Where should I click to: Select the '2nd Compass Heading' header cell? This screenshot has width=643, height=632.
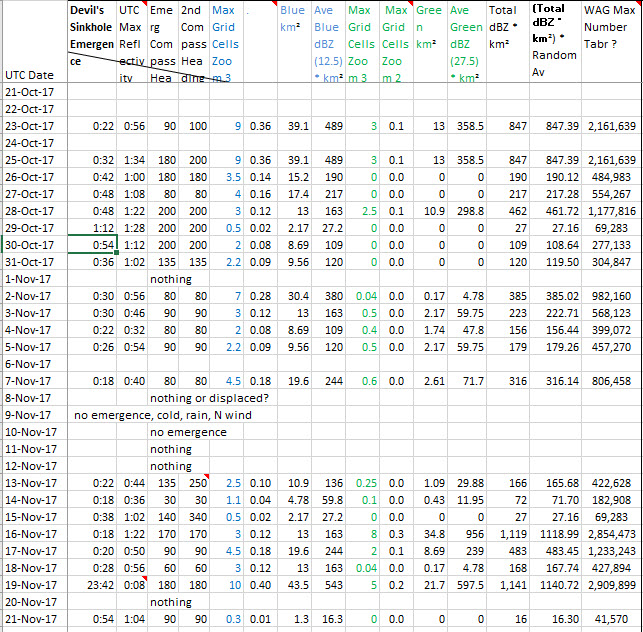click(x=194, y=41)
